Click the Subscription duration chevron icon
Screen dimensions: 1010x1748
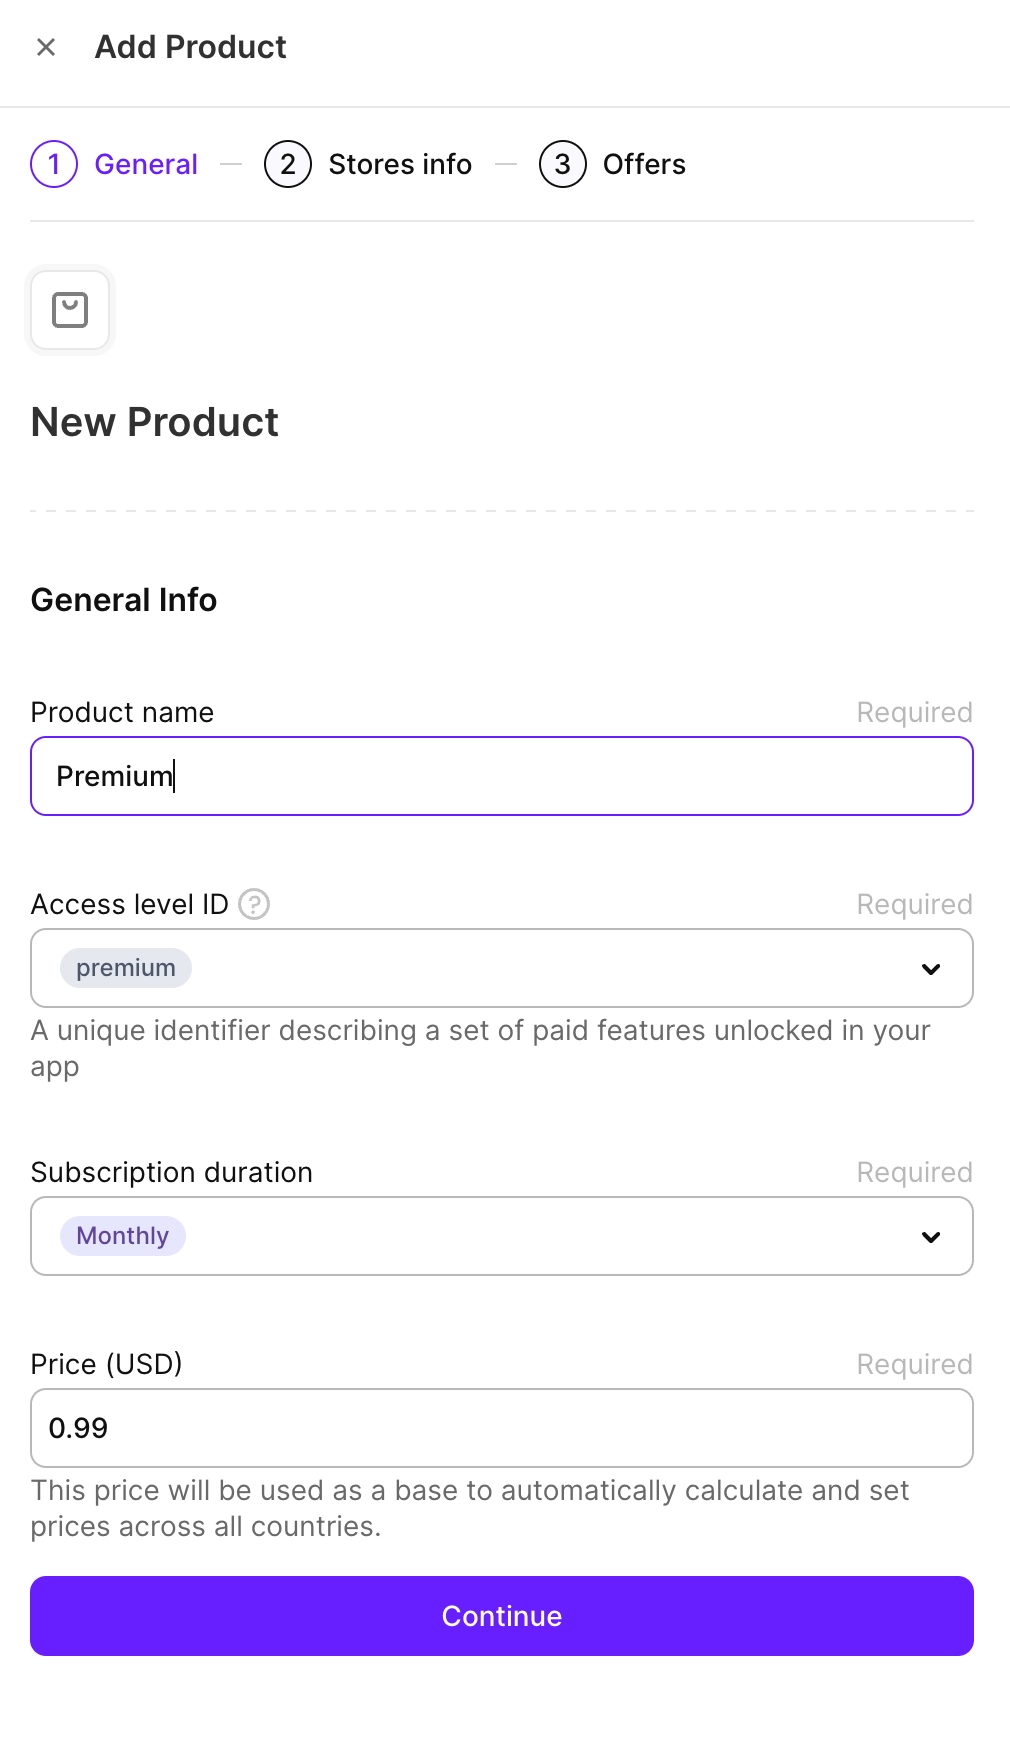click(x=931, y=1236)
